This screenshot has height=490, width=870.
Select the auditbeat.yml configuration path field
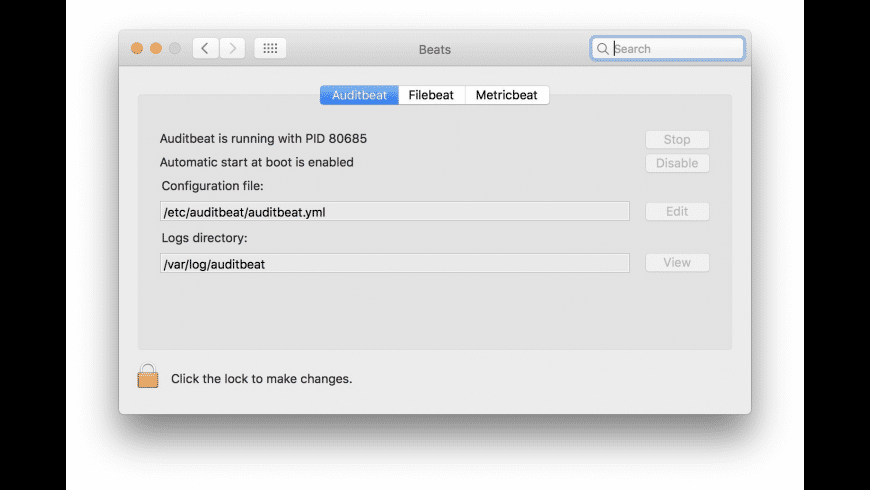click(x=394, y=211)
